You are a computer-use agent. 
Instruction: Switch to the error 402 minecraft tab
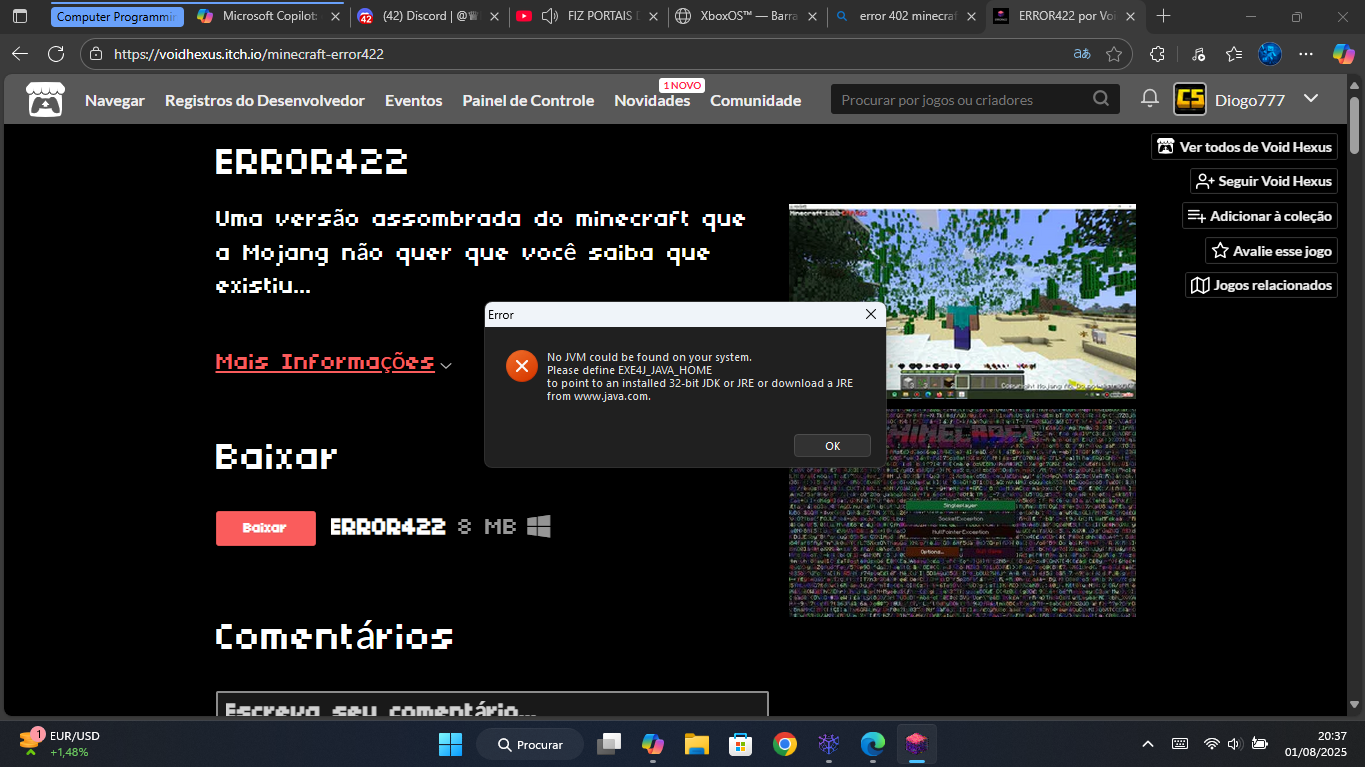tap(905, 16)
